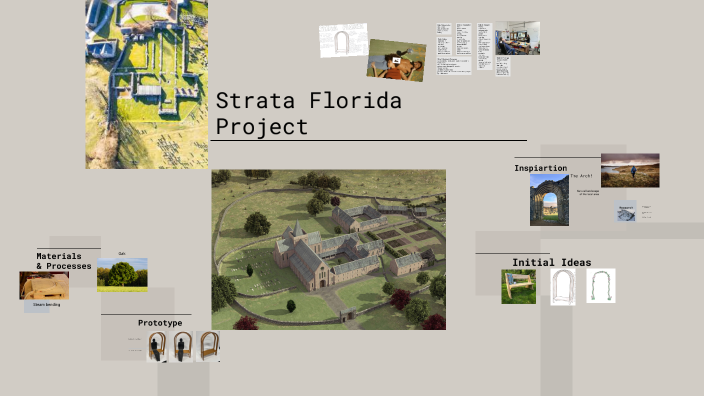Select the "Initial Ideas" heading

point(551,263)
